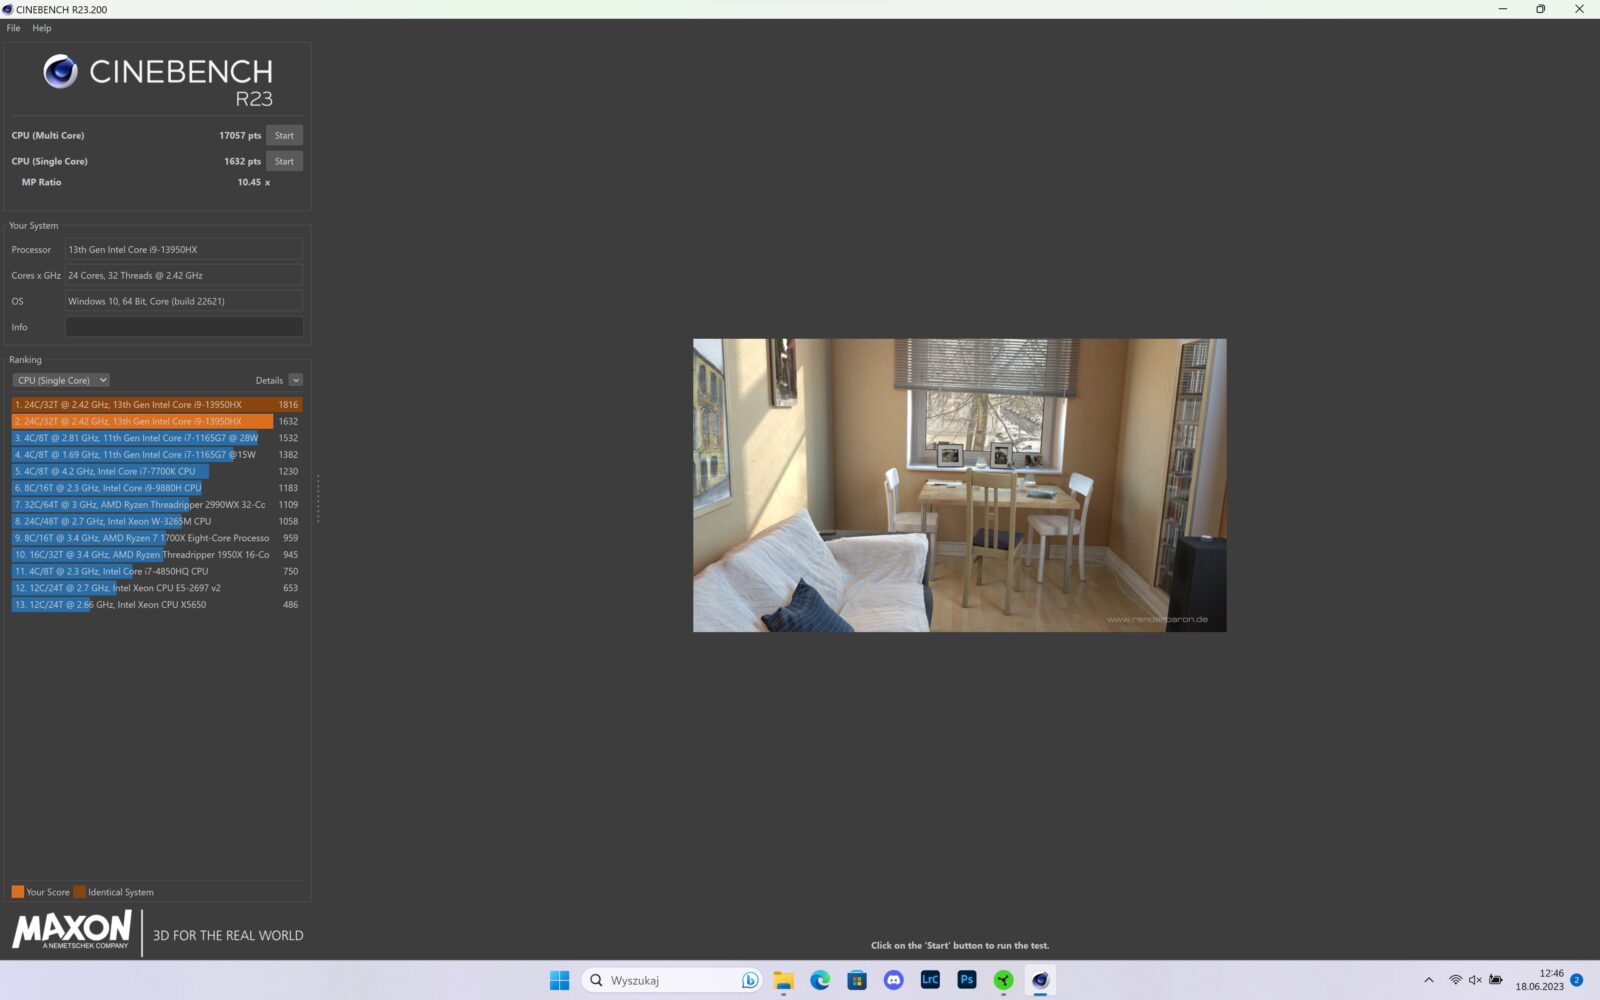Viewport: 1600px width, 1000px height.
Task: Open File Explorer from the taskbar
Action: (x=783, y=980)
